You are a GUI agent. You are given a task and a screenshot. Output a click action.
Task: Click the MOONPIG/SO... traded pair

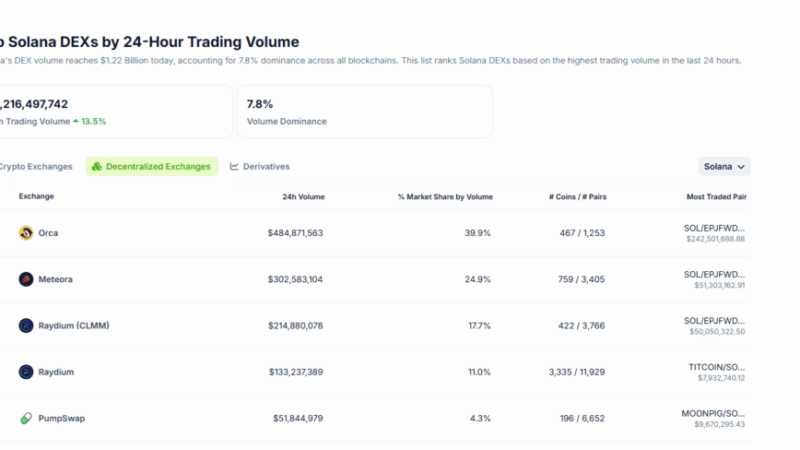coord(713,413)
